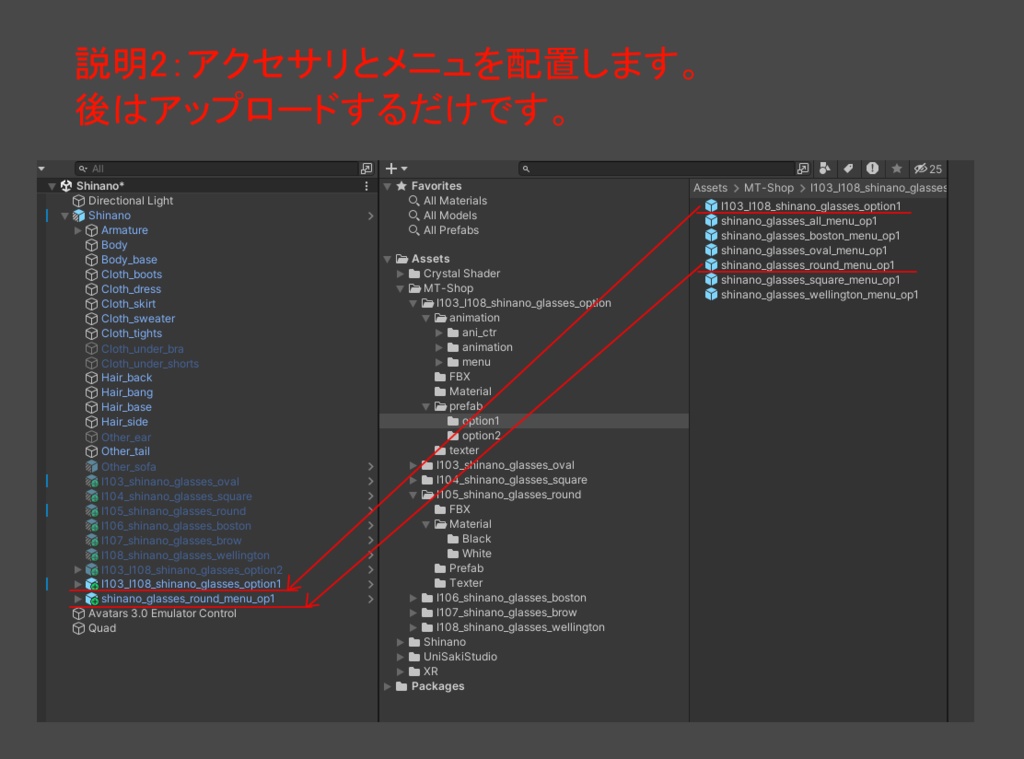Click the Avatars 3.0 Emulator Control icon

[x=78, y=613]
